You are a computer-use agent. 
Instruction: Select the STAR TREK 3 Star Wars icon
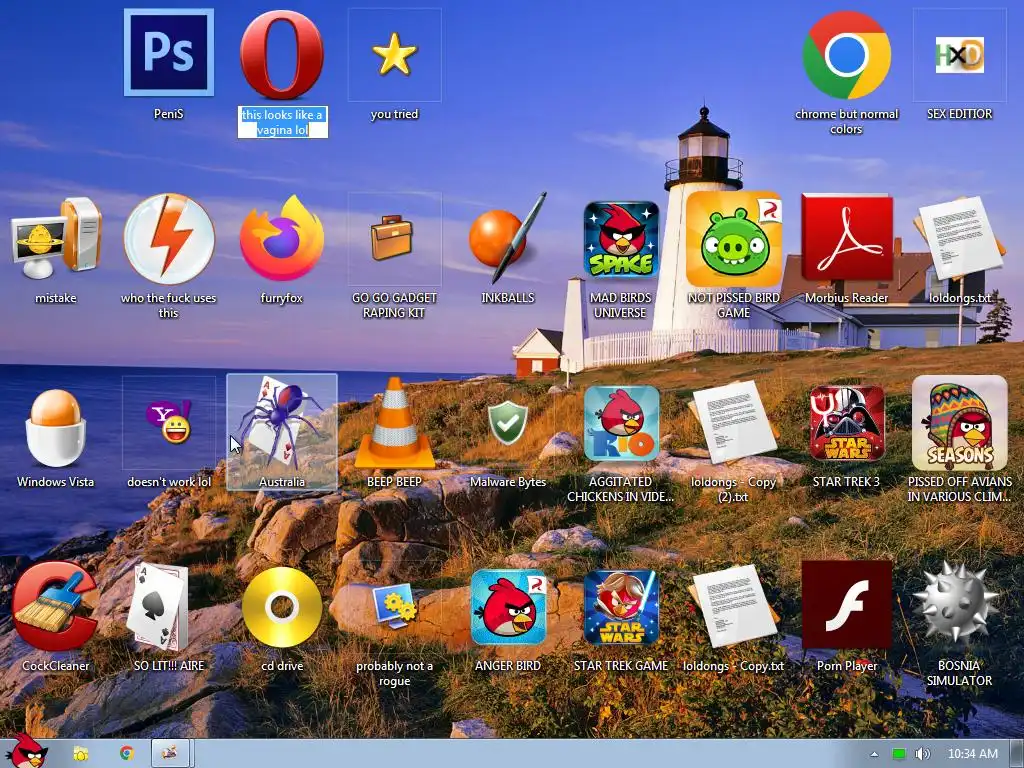tap(847, 423)
